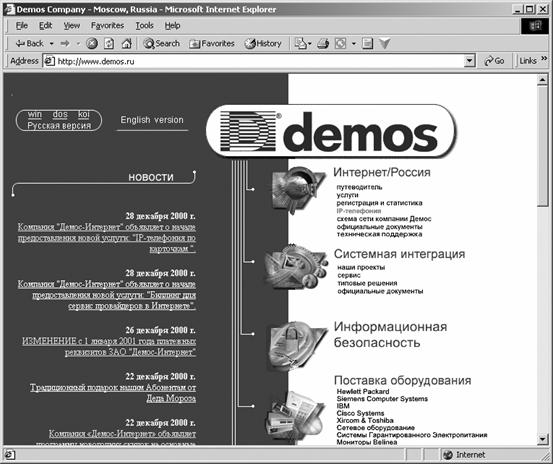The image size is (553, 464).
Task: Open the dropdown arrow beside the size icon
Action: (x=354, y=44)
